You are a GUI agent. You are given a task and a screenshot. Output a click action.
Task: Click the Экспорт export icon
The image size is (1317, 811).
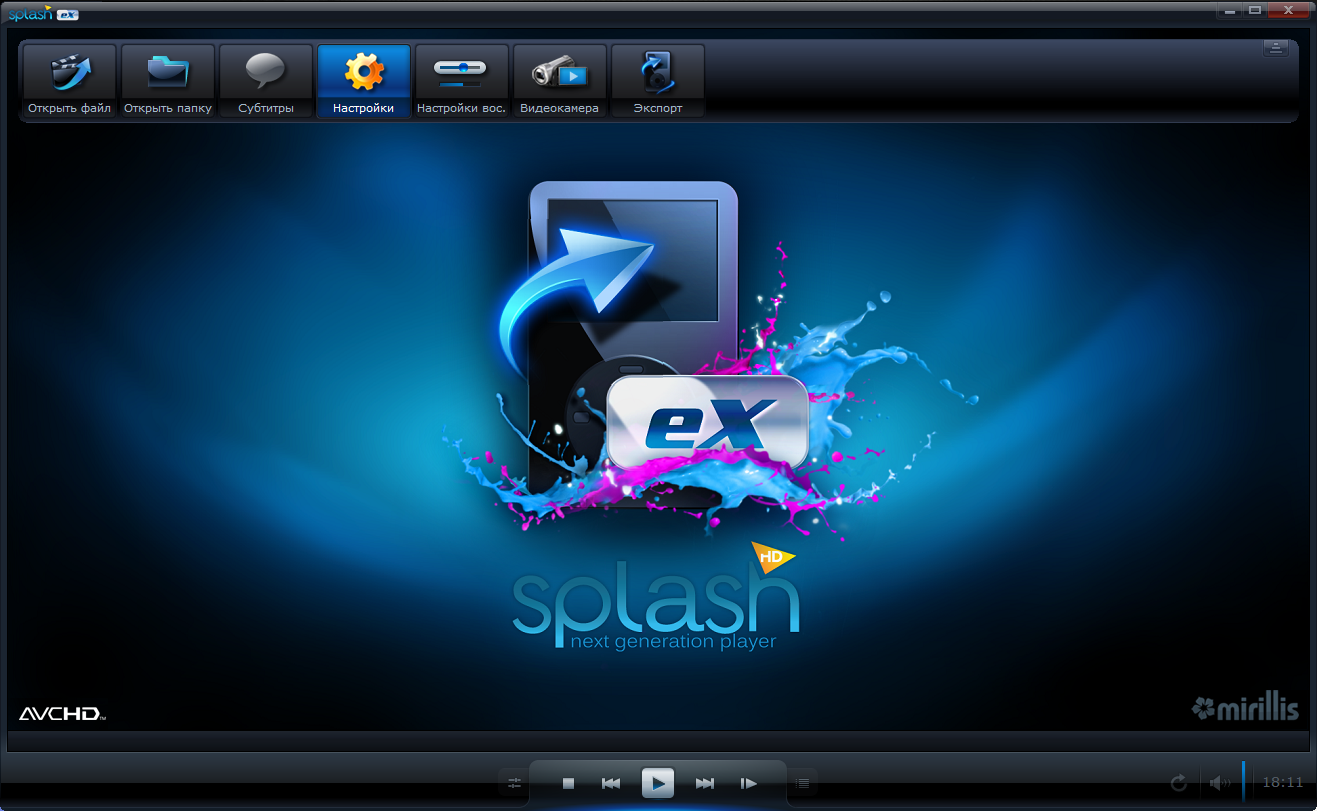(x=658, y=81)
